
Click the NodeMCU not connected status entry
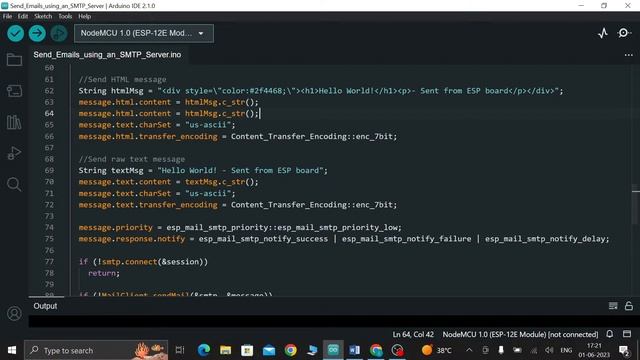(x=520, y=334)
